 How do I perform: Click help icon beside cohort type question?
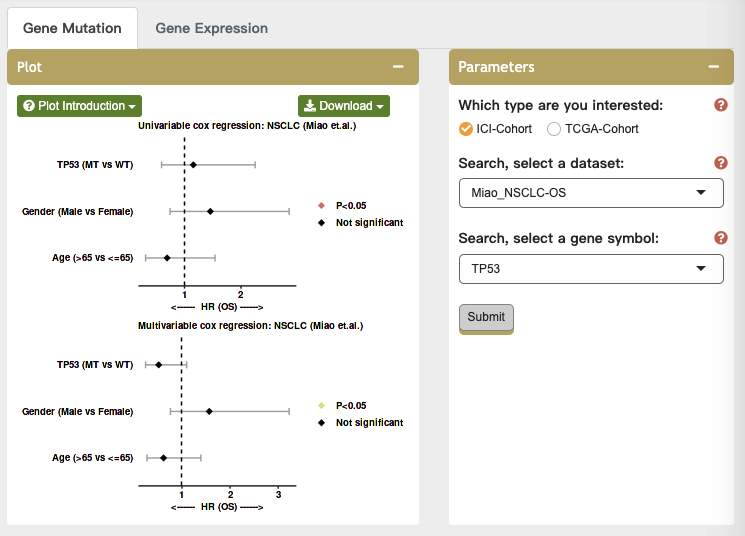click(720, 105)
